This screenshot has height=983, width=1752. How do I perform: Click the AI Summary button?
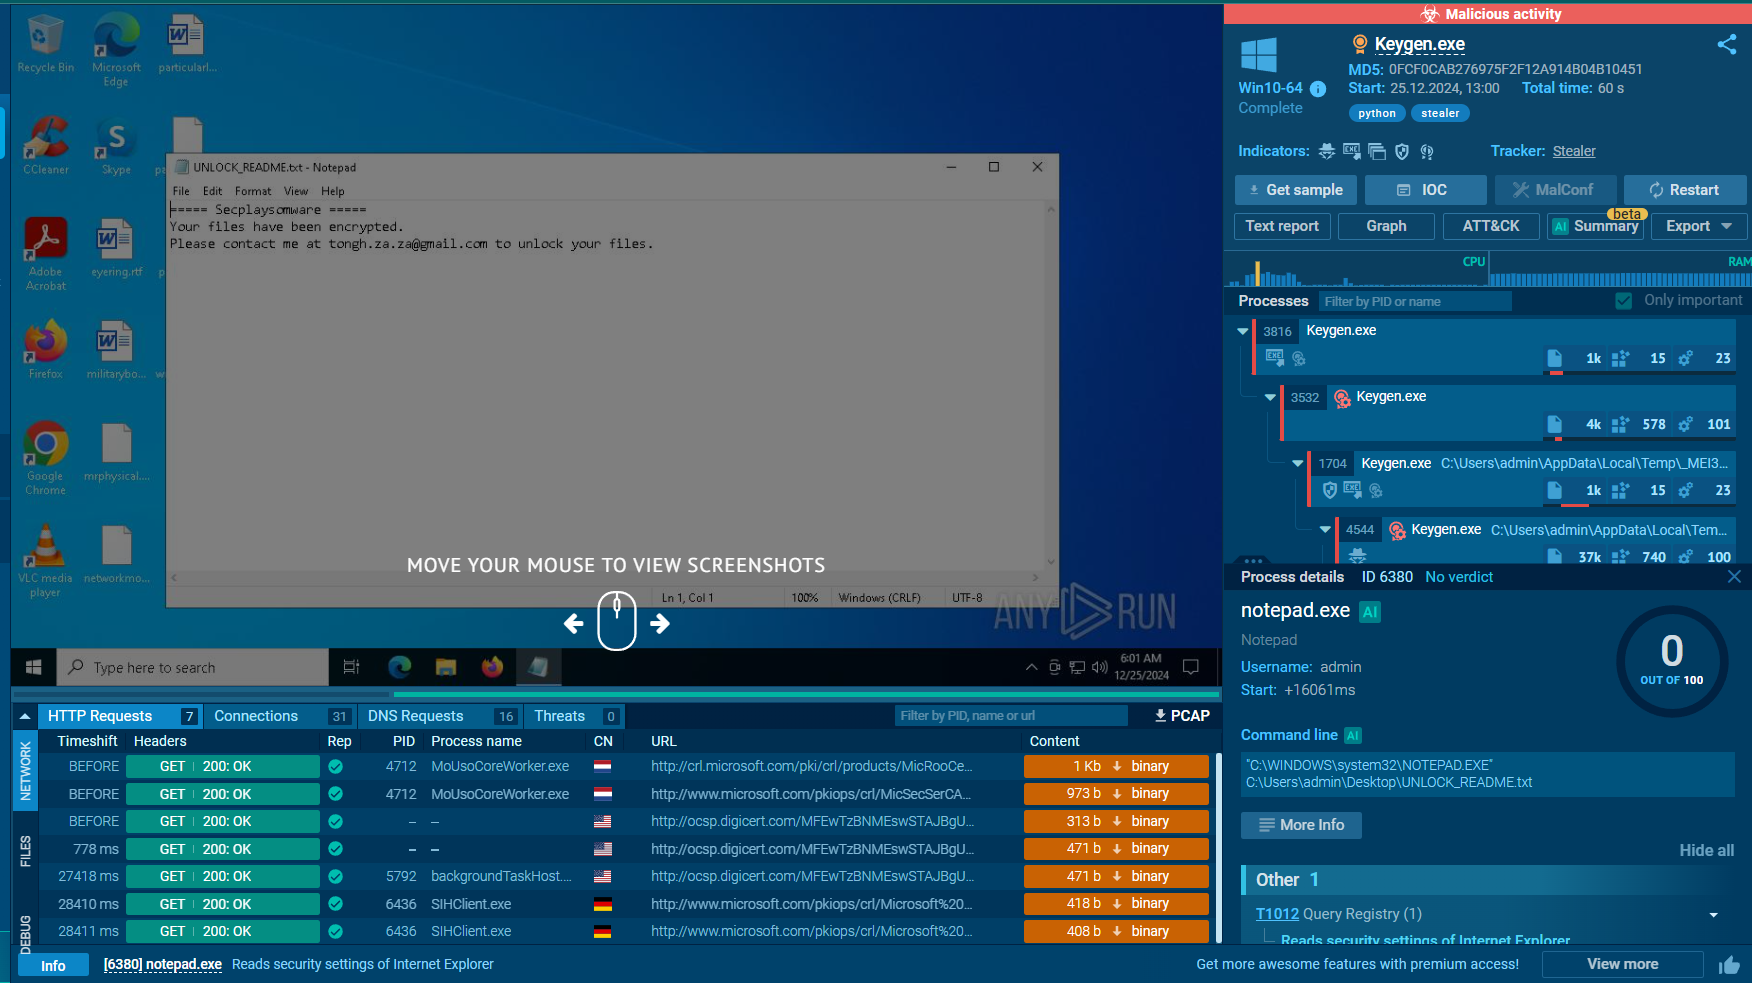coord(1595,226)
